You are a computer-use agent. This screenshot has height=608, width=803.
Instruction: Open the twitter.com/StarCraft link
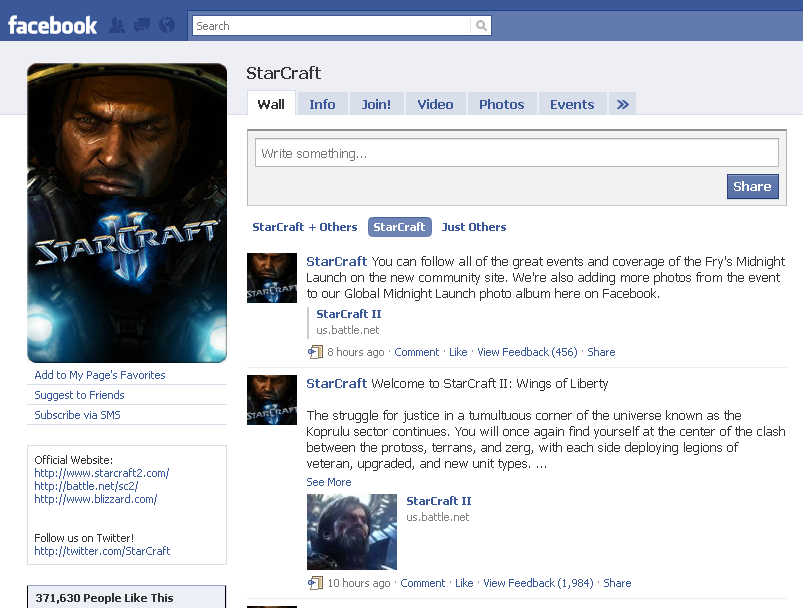point(102,551)
